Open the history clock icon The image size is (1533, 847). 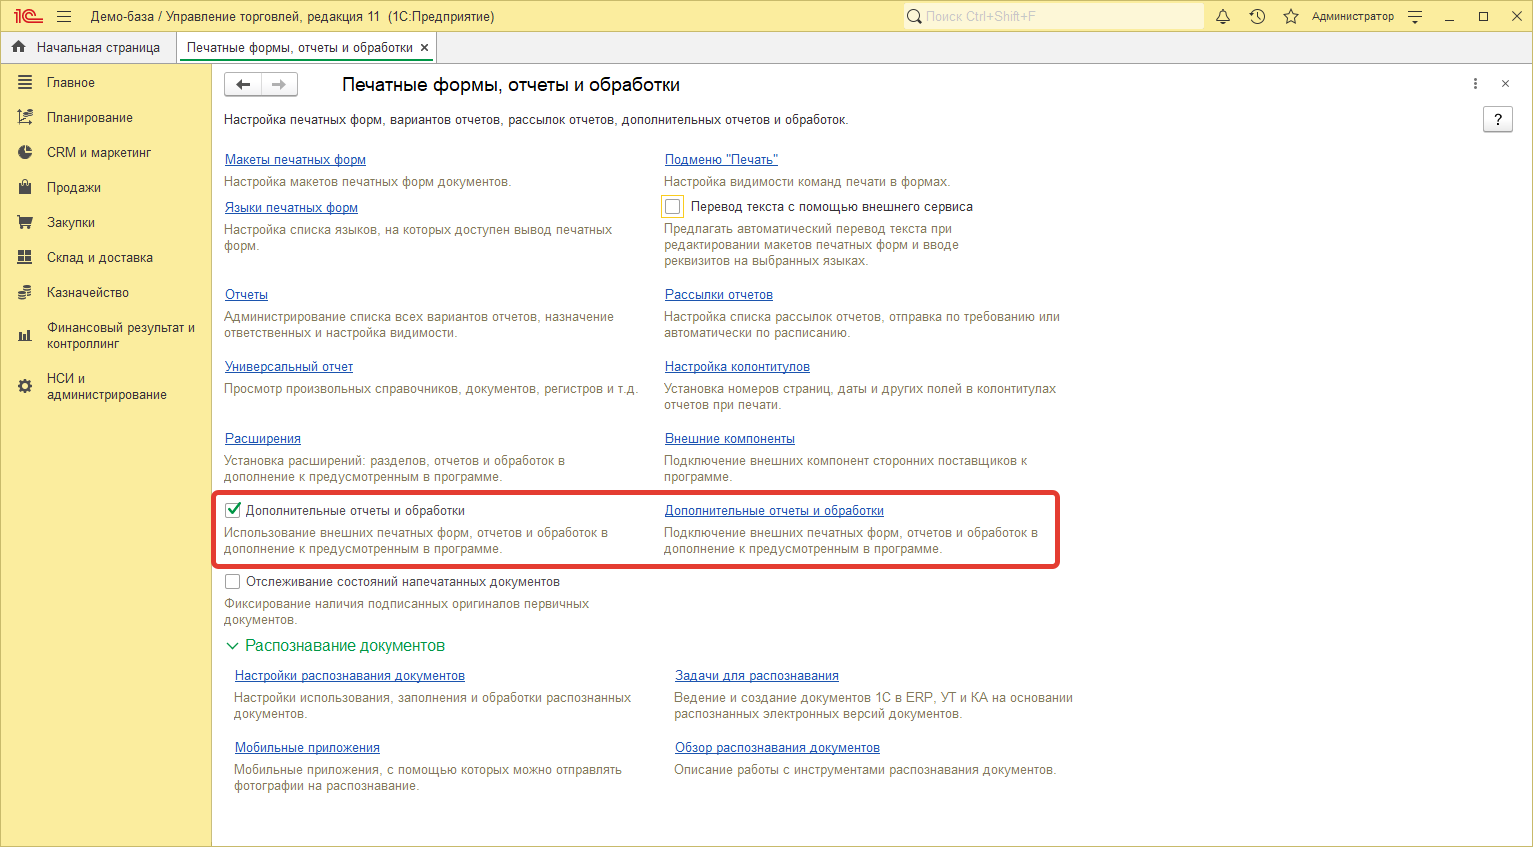coord(1257,16)
